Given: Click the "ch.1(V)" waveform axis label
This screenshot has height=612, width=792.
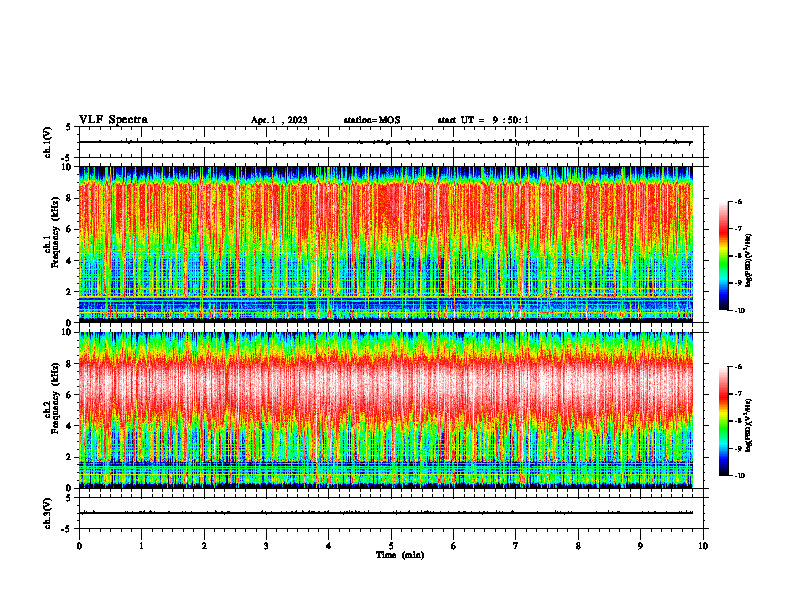Looking at the screenshot, I should click(48, 142).
